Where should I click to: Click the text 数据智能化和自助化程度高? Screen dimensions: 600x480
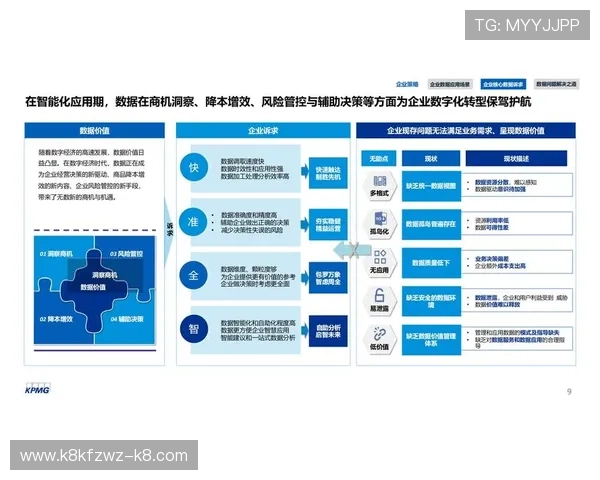pyautogui.click(x=258, y=323)
